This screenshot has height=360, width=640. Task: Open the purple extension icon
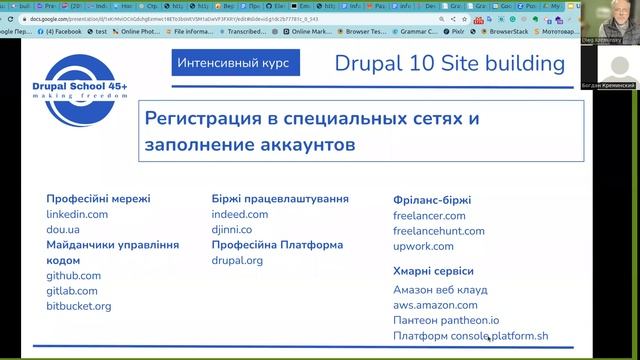559,20
